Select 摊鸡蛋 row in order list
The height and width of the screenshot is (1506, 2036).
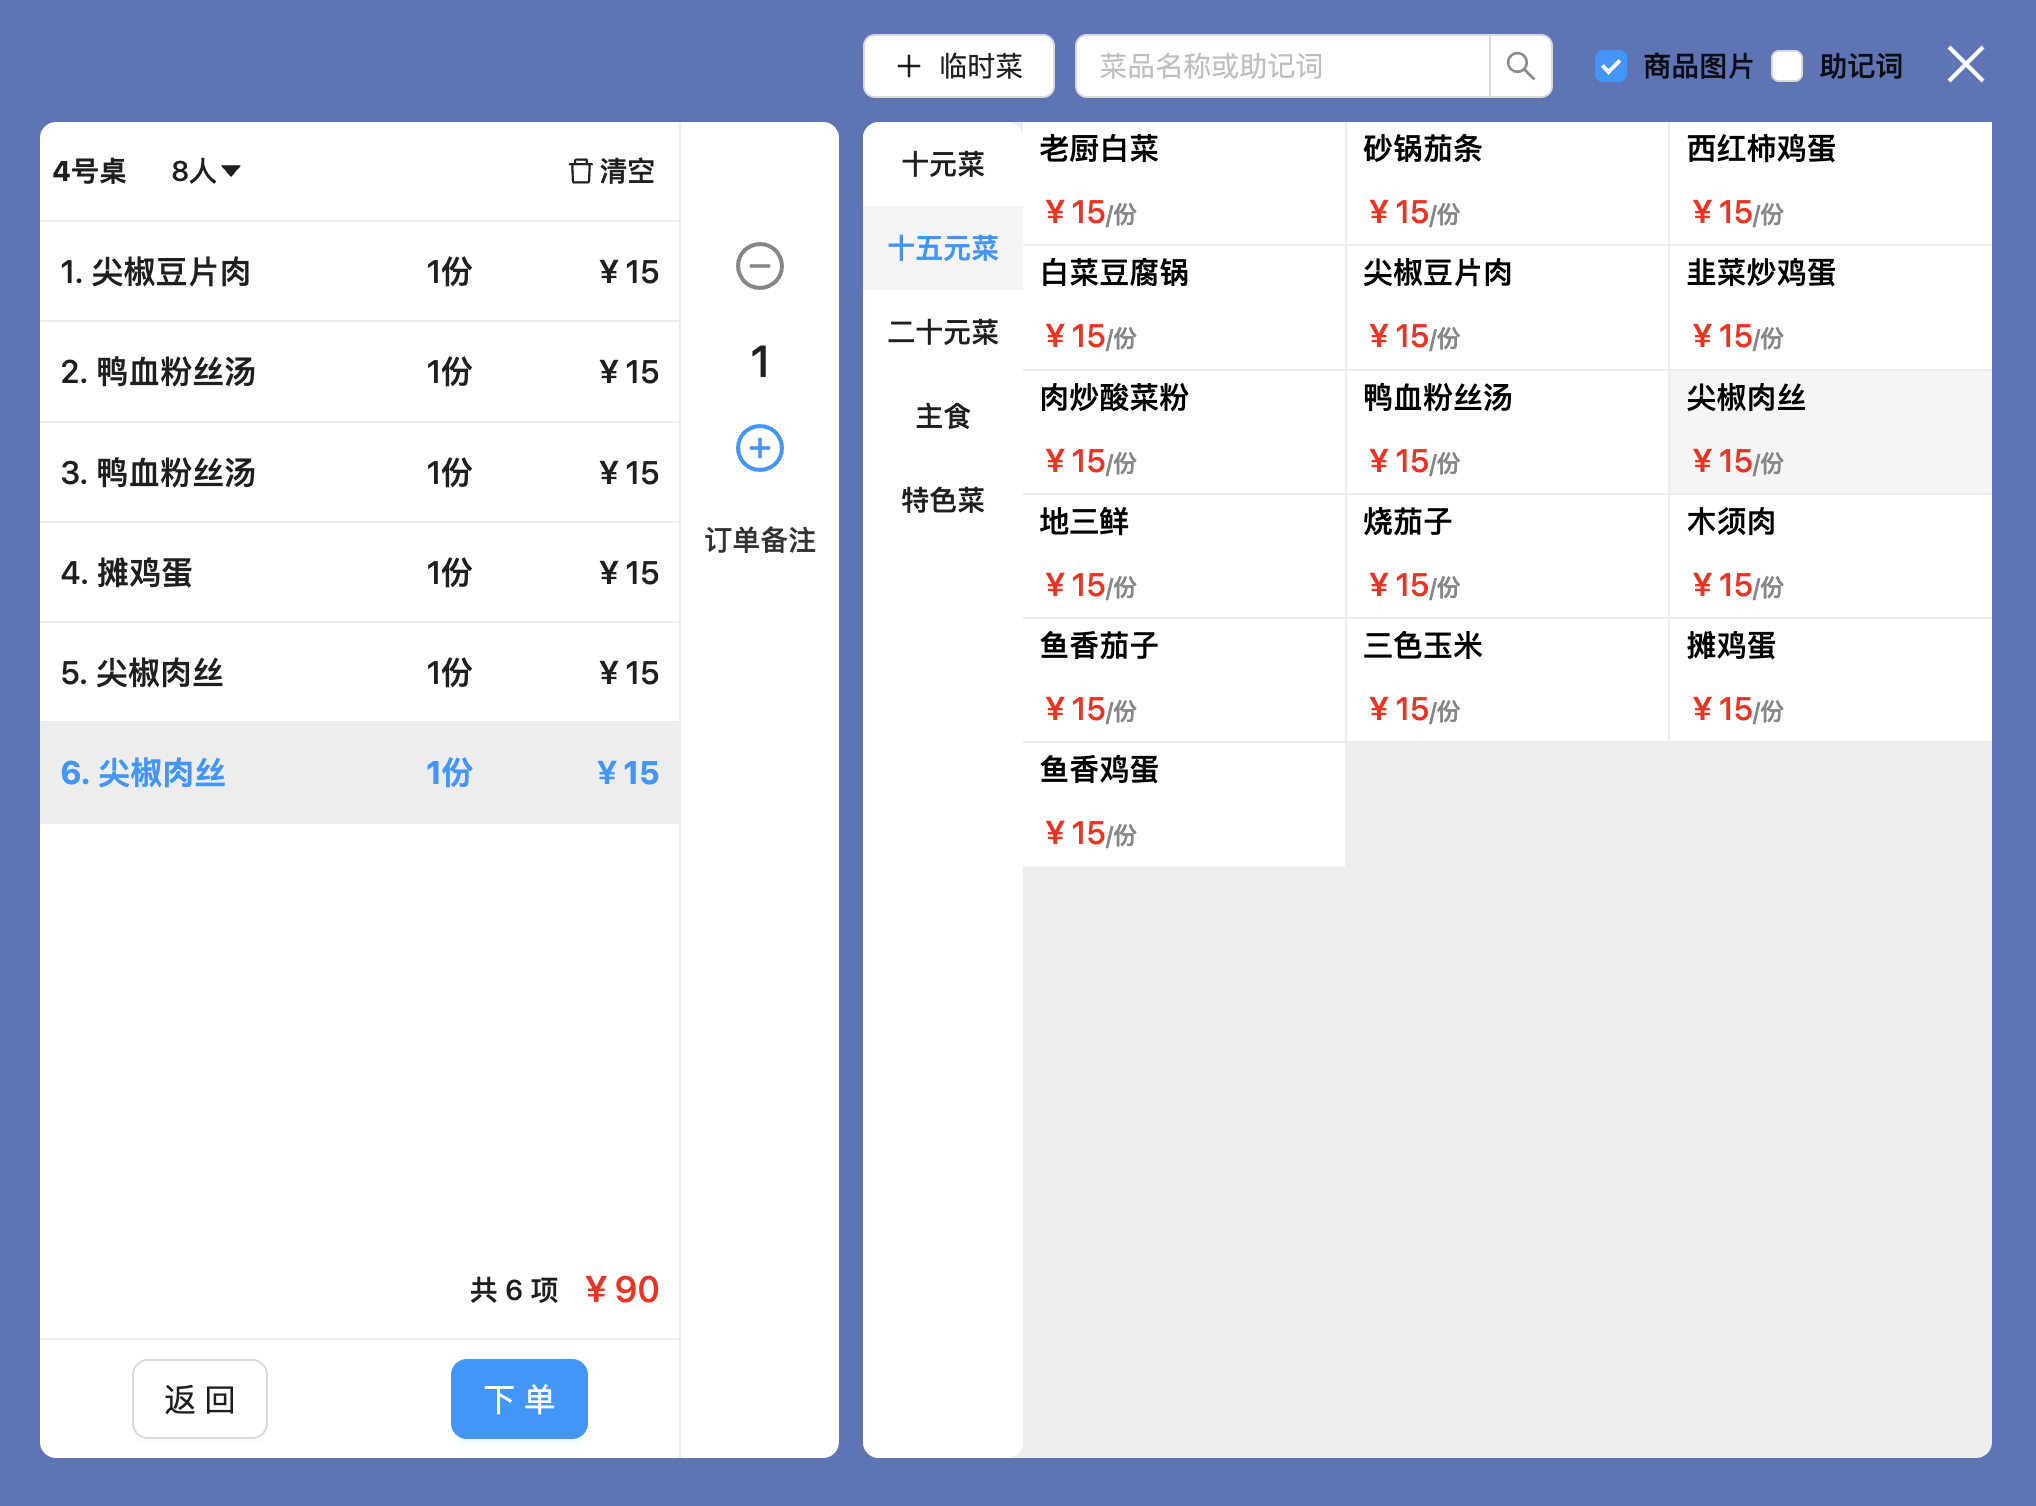(359, 573)
